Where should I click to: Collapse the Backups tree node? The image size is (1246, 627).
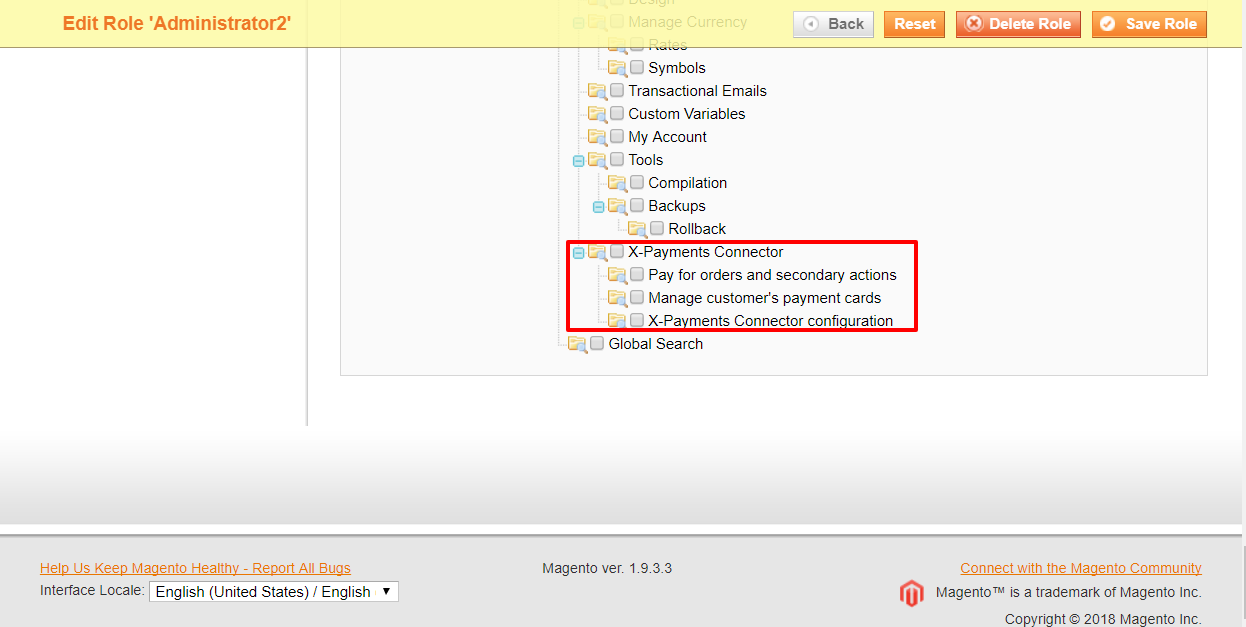(x=598, y=207)
